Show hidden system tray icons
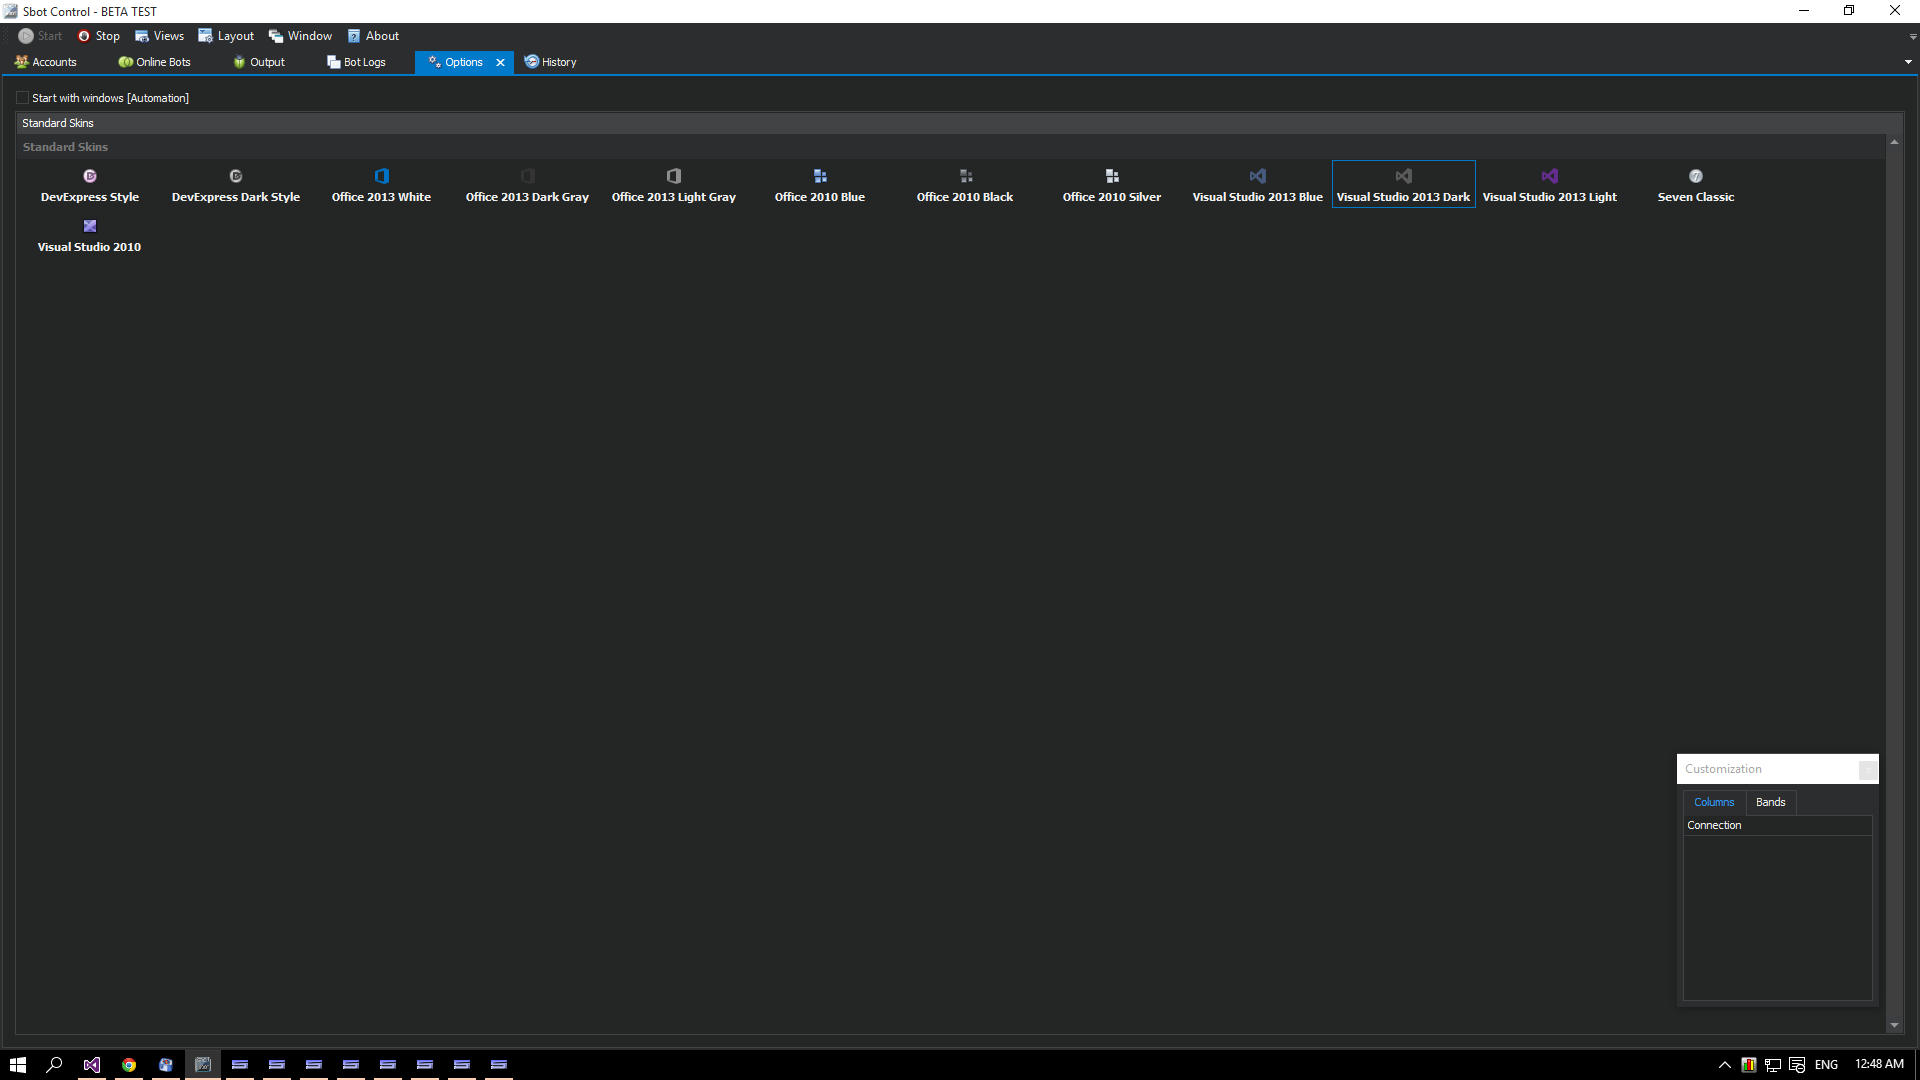1920x1080 pixels. pos(1724,1064)
